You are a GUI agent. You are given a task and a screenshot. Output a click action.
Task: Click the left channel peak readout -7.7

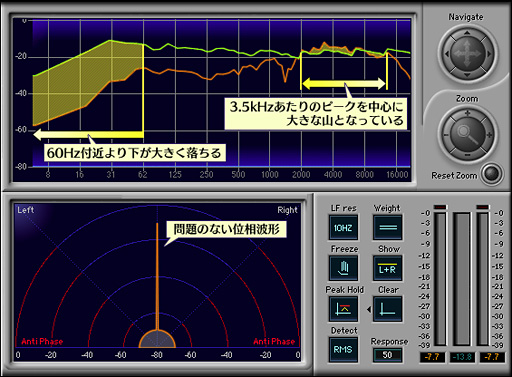tap(432, 357)
